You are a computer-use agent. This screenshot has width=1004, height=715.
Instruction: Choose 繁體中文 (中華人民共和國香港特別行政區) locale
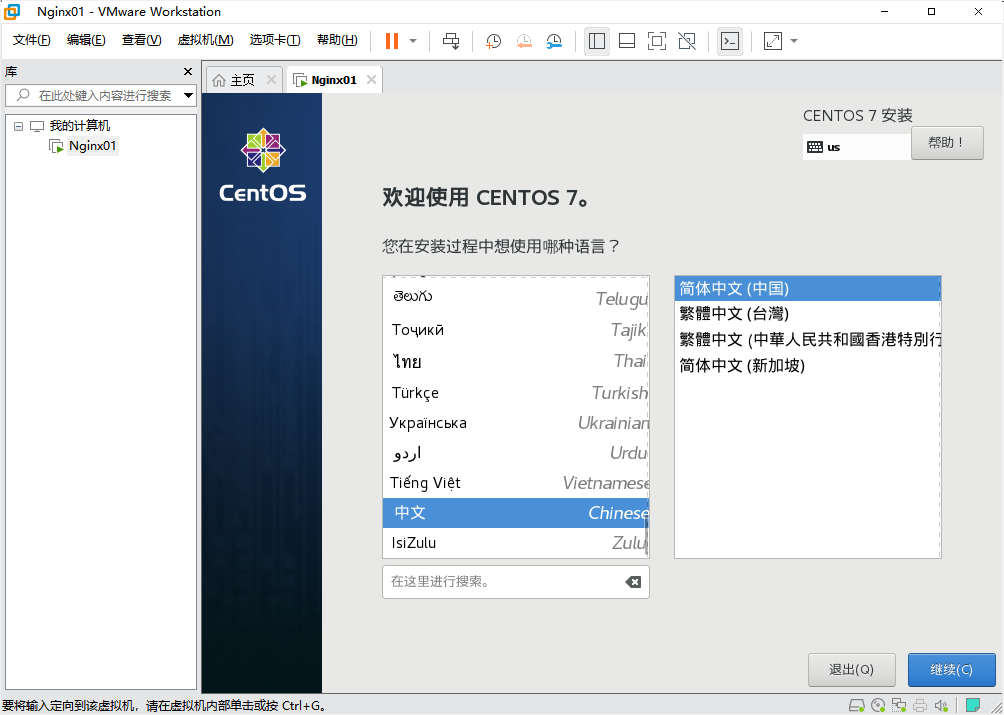[x=807, y=339]
